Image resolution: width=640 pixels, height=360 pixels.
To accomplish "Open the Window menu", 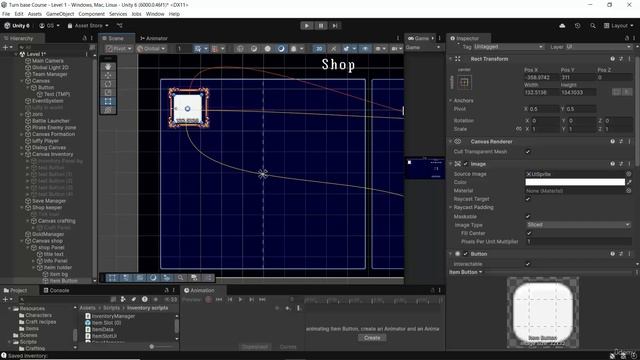I will [155, 14].
